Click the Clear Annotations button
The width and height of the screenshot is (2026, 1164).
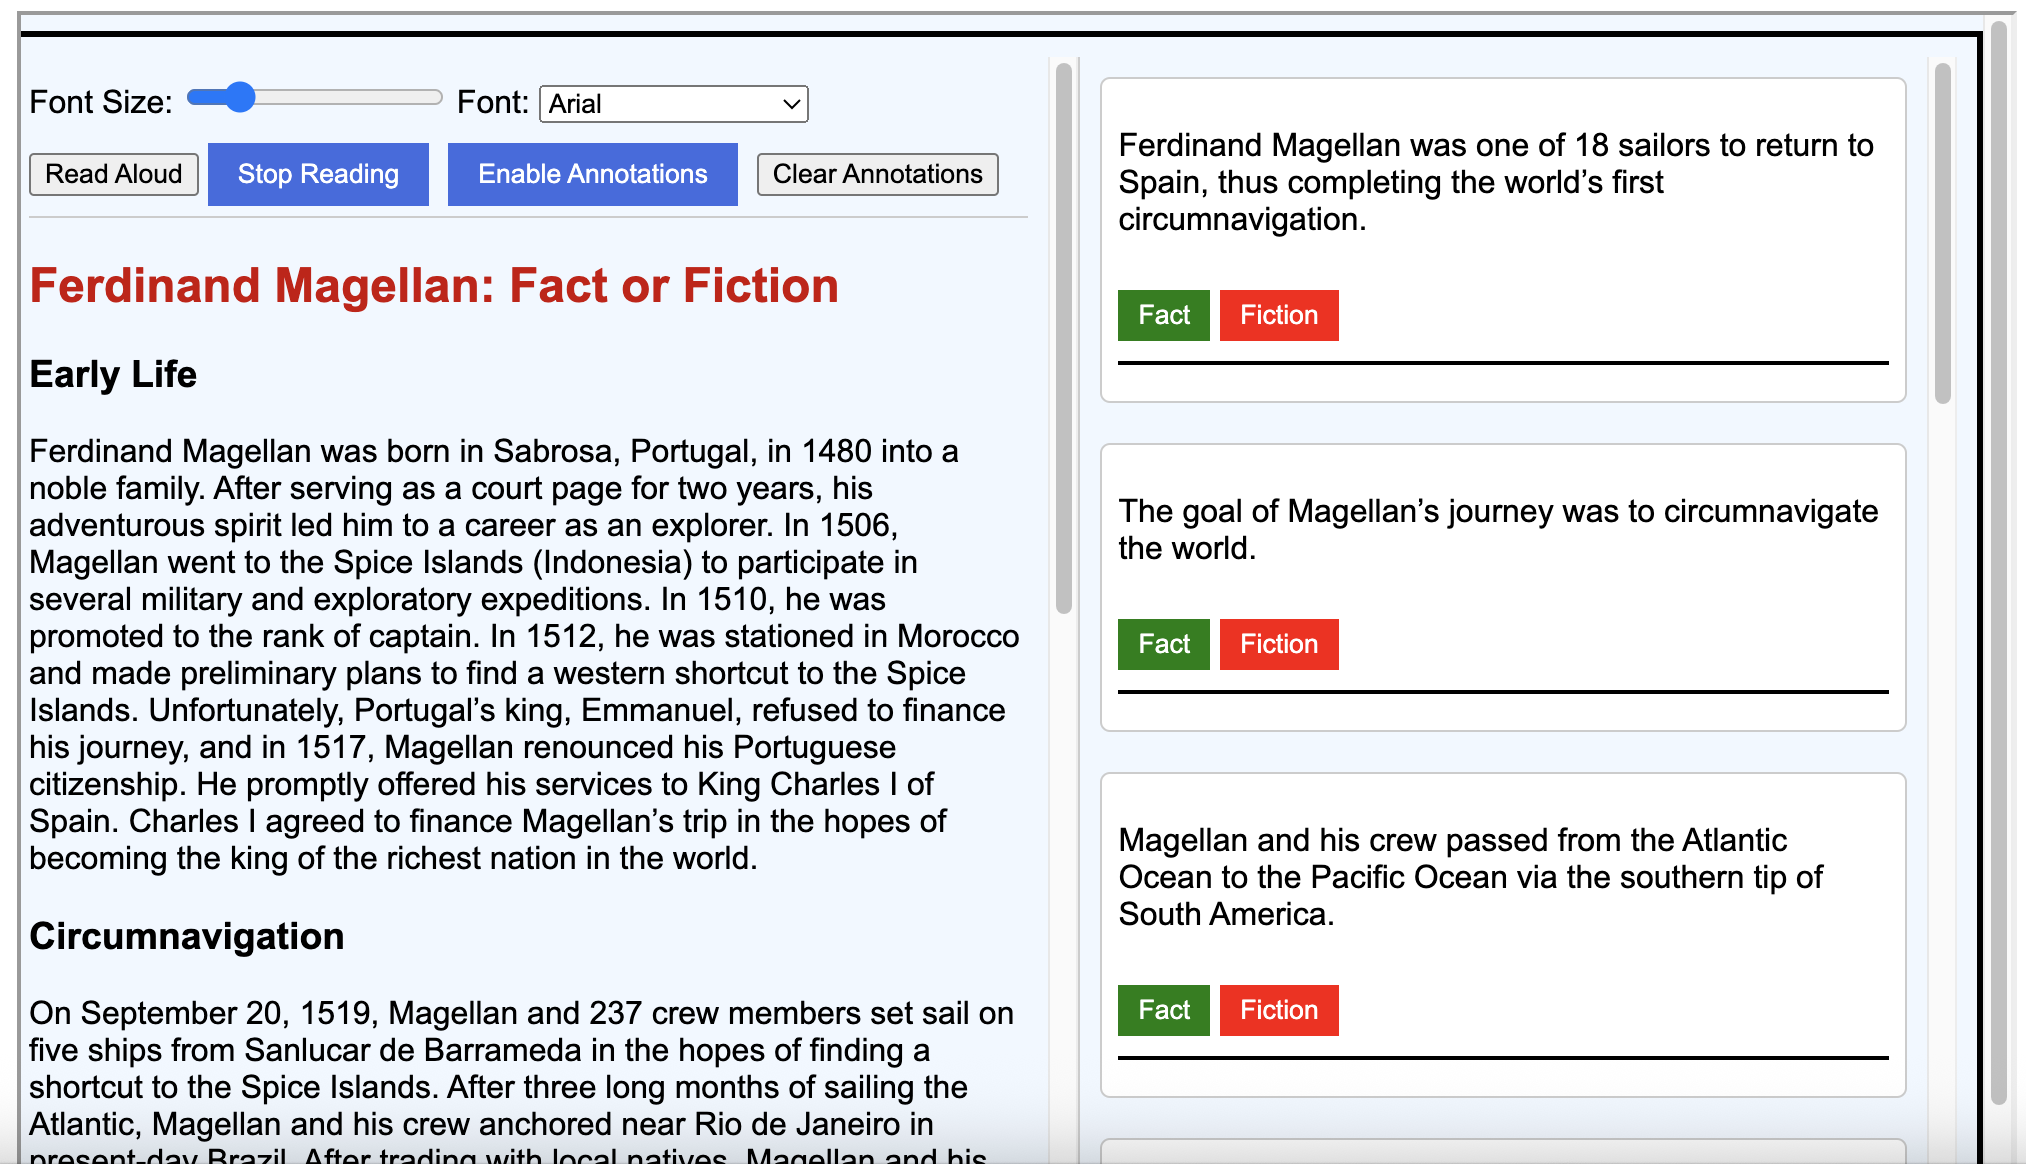[x=877, y=174]
